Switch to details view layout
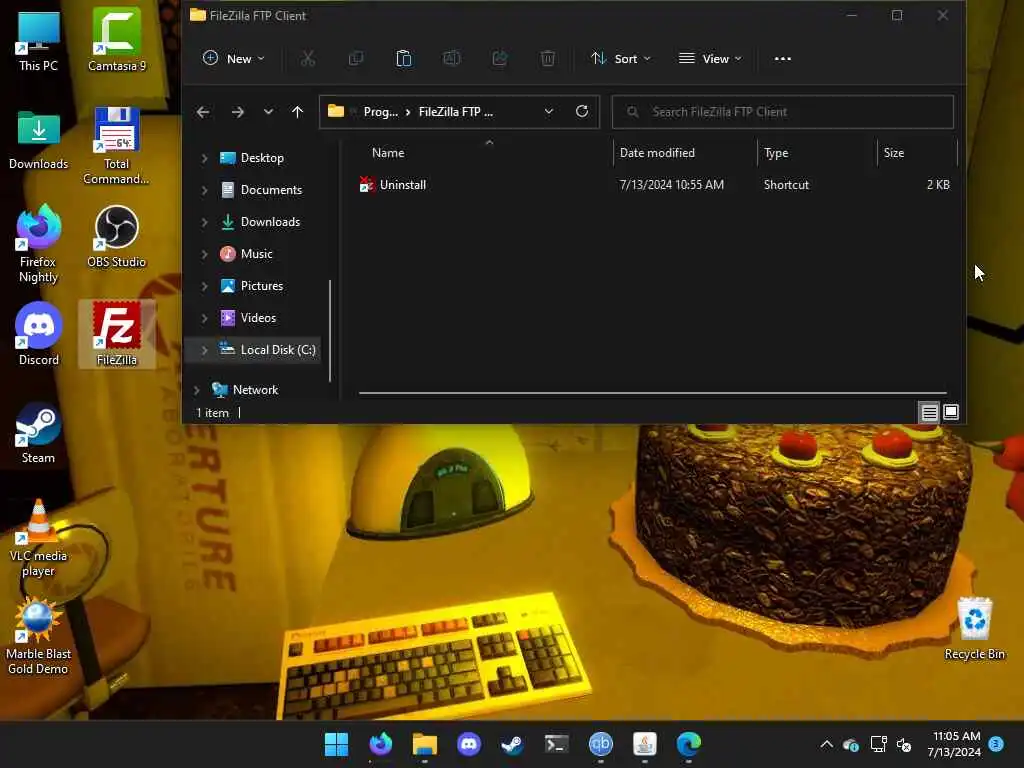Viewport: 1024px width, 768px height. click(x=929, y=413)
